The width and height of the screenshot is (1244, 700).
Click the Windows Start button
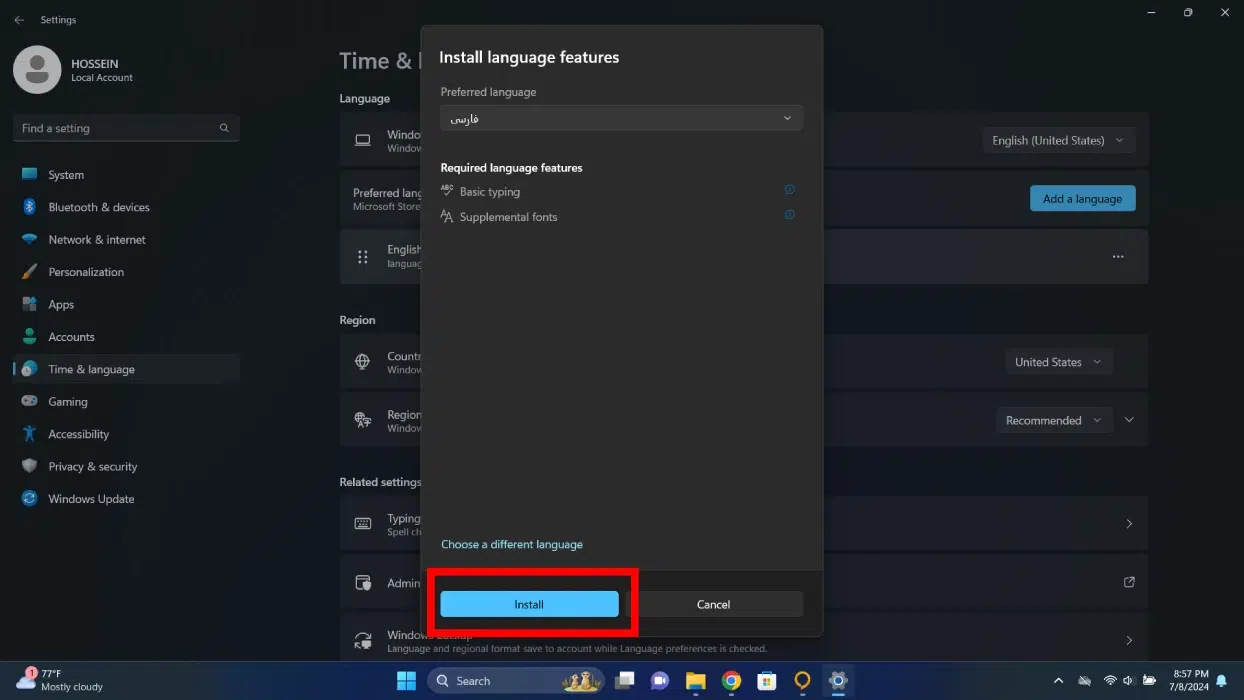406,681
